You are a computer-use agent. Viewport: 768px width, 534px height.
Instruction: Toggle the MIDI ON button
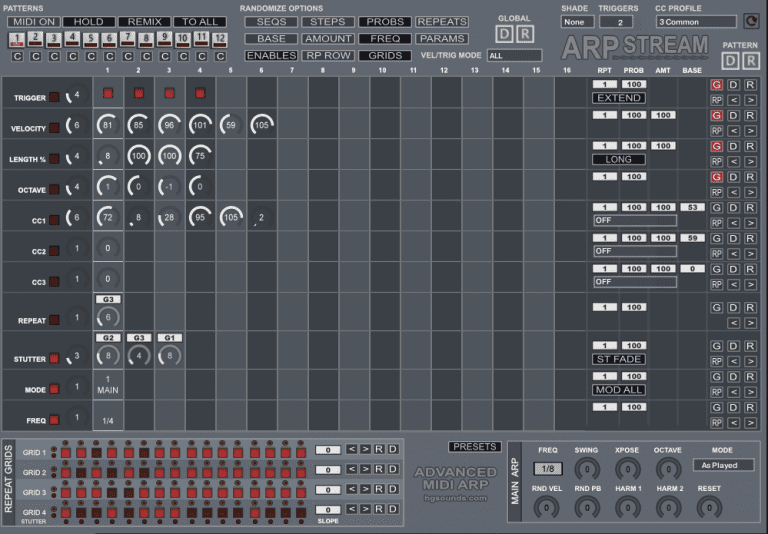coord(33,21)
